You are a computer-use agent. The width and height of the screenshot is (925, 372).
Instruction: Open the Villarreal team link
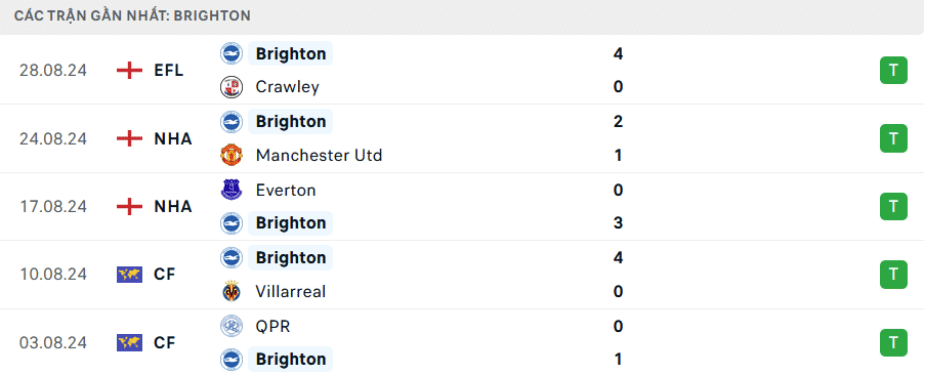pyautogui.click(x=290, y=292)
